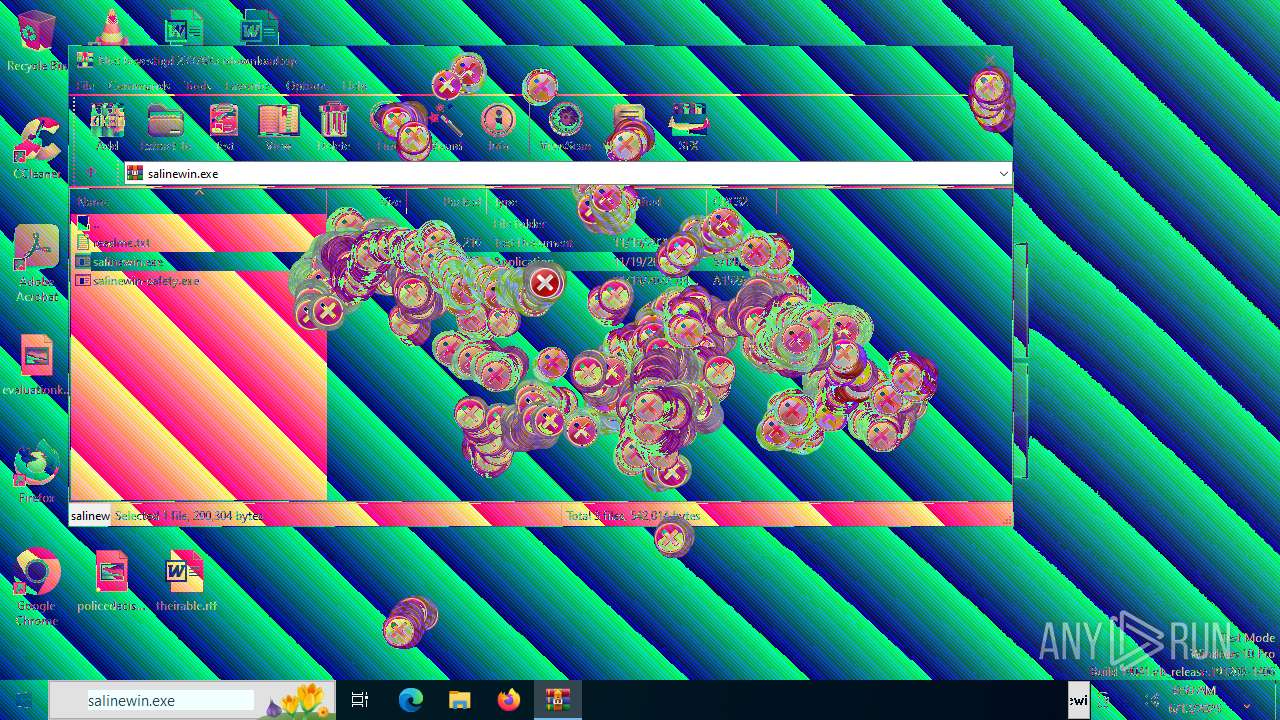Viewport: 1280px width, 720px height.
Task: Sort by the Modified column header
Action: [657, 202]
